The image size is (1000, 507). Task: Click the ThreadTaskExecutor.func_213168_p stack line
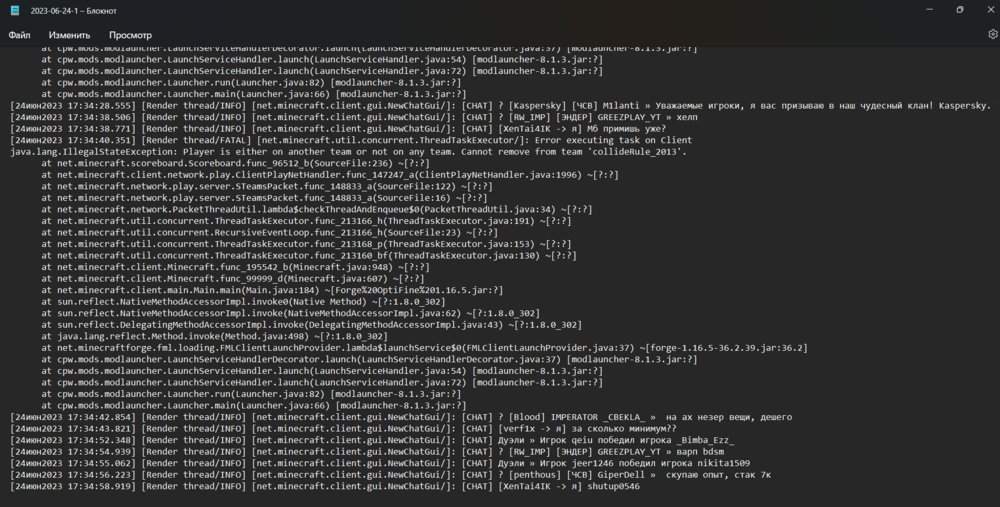coord(306,244)
